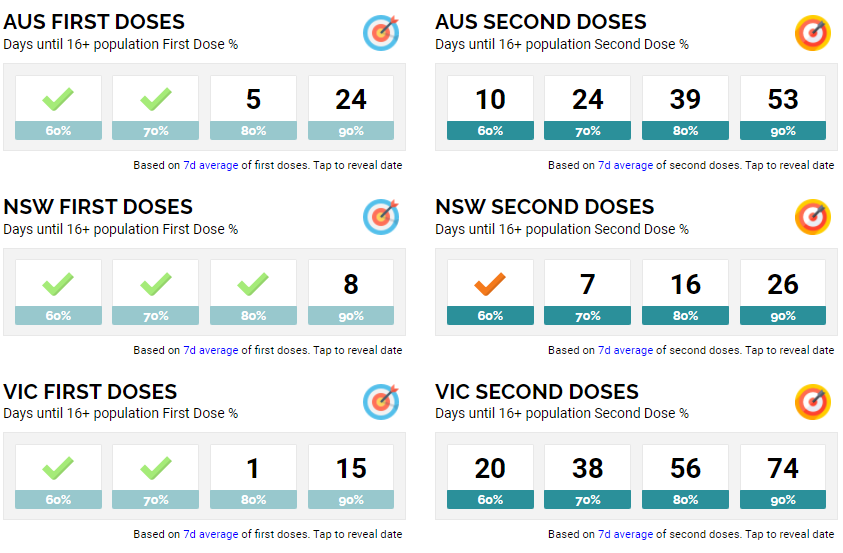Tap the AUS second doses 60% tile showing 10
Viewport: 843px width, 553px height.
[x=490, y=107]
